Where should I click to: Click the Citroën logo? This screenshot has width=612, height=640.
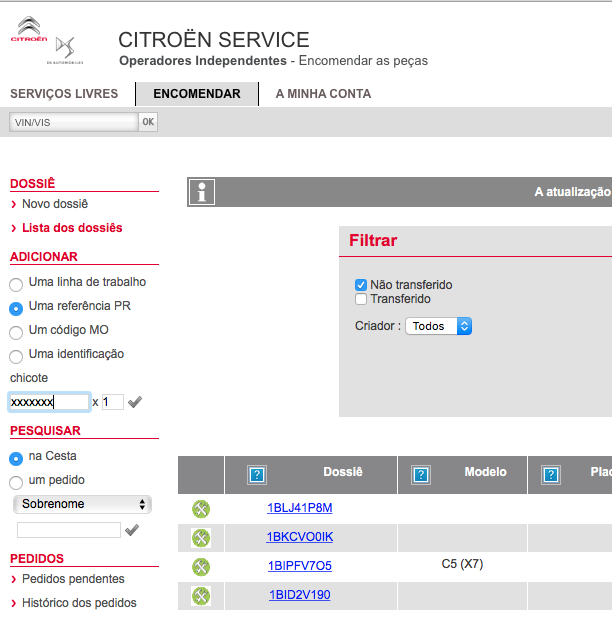[29, 31]
